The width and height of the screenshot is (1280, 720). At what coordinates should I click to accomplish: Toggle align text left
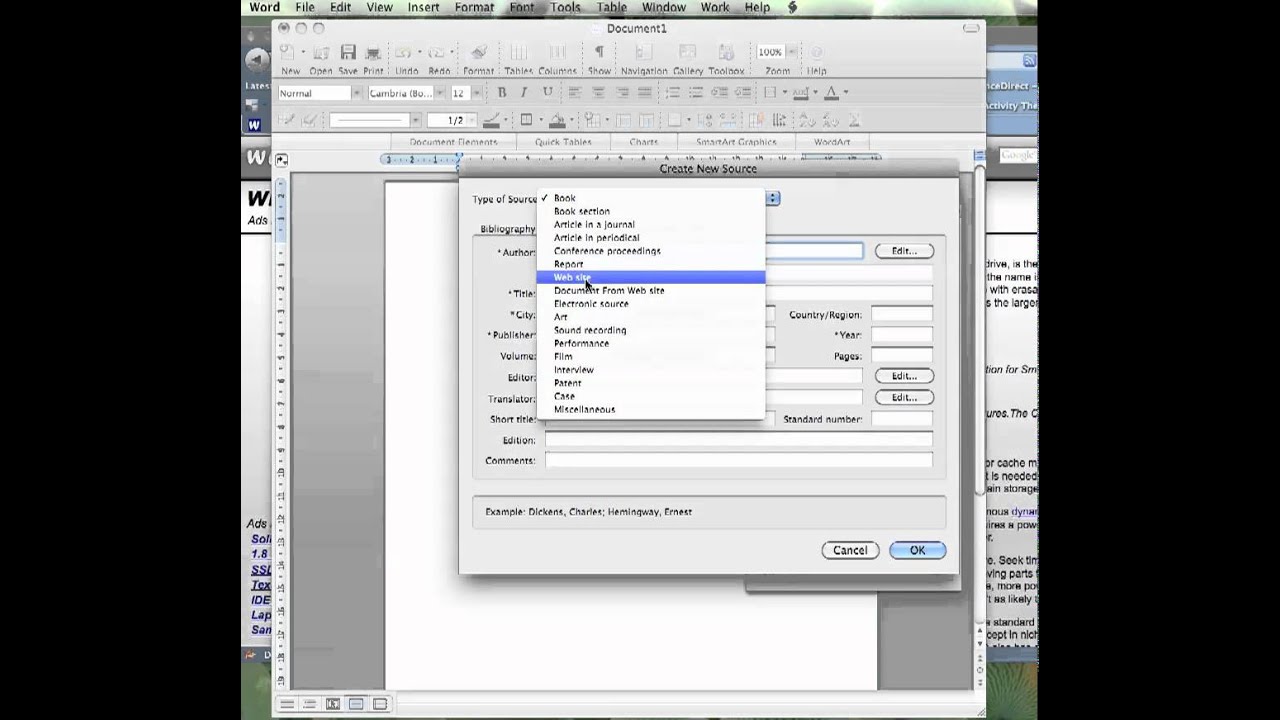pyautogui.click(x=575, y=92)
